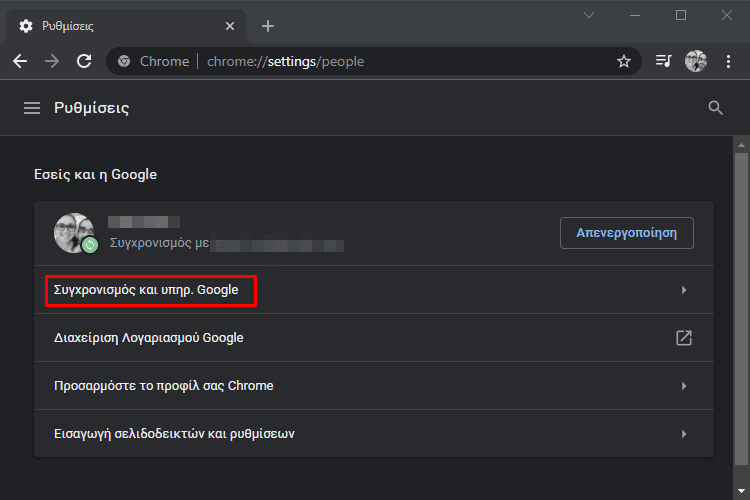Expand arrow for Προσαρμόστε το προφίλ row
The width and height of the screenshot is (750, 500).
[684, 386]
